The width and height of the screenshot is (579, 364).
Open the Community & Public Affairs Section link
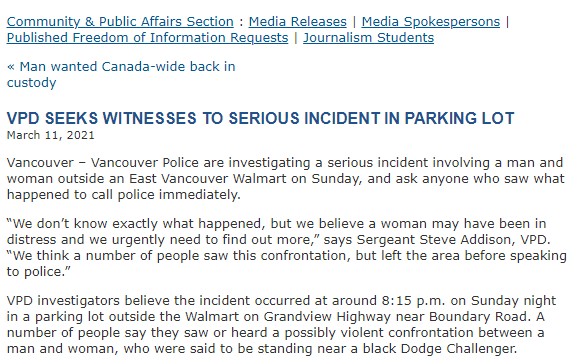[x=120, y=22]
